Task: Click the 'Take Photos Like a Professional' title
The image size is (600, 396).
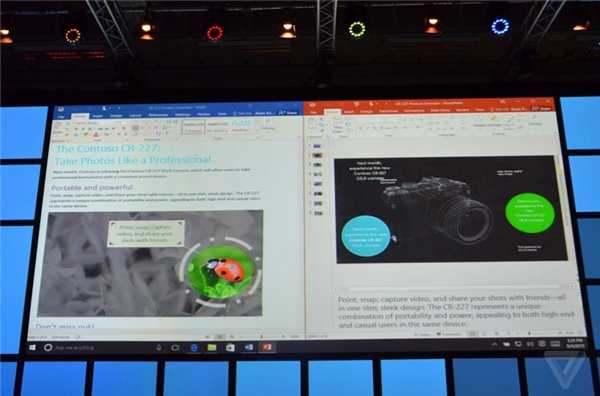Action: click(x=133, y=160)
